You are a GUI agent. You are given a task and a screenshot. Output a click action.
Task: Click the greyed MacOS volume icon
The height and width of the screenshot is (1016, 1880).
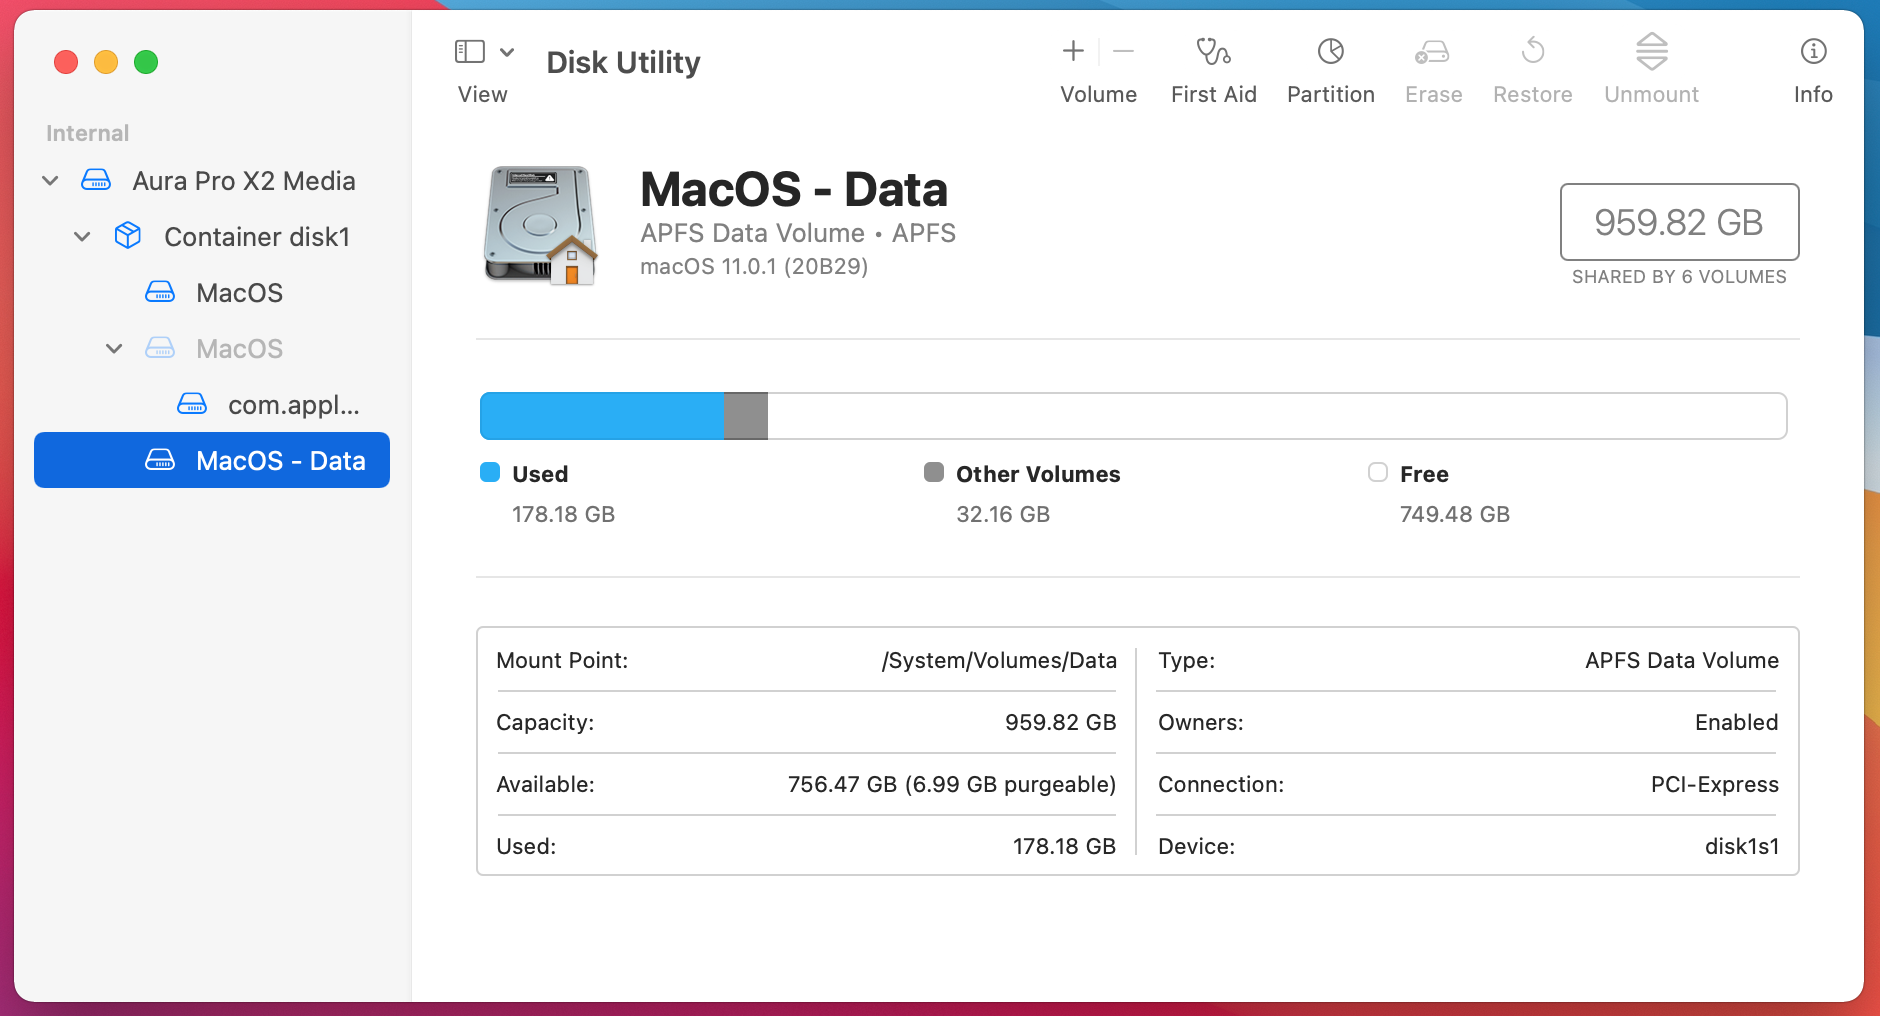tap(160, 348)
